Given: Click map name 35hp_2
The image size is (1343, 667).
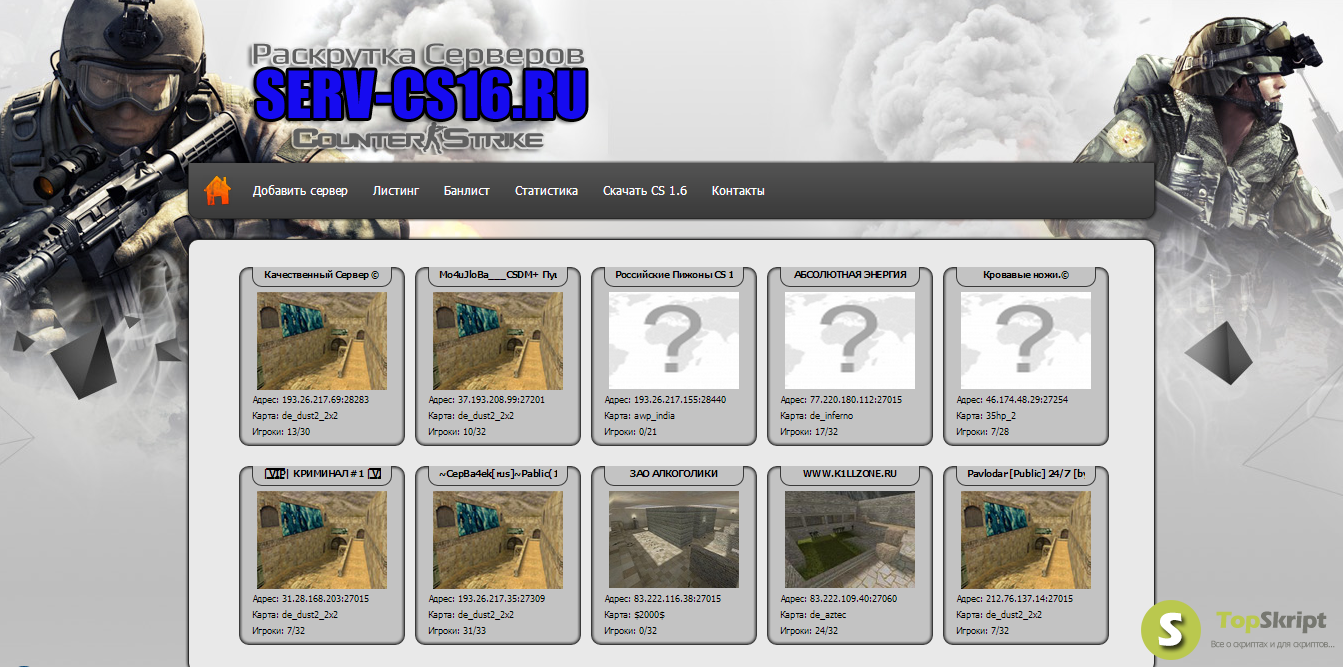Looking at the screenshot, I should pyautogui.click(x=1000, y=416).
